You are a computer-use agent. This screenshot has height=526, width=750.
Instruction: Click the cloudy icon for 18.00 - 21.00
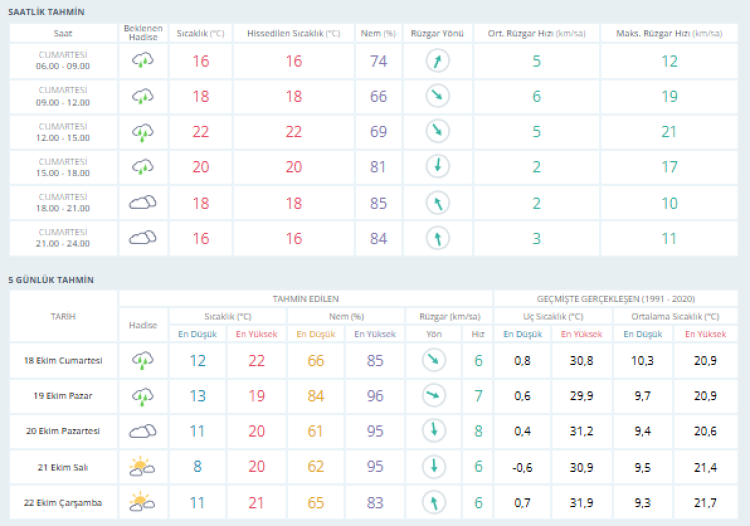[143, 203]
